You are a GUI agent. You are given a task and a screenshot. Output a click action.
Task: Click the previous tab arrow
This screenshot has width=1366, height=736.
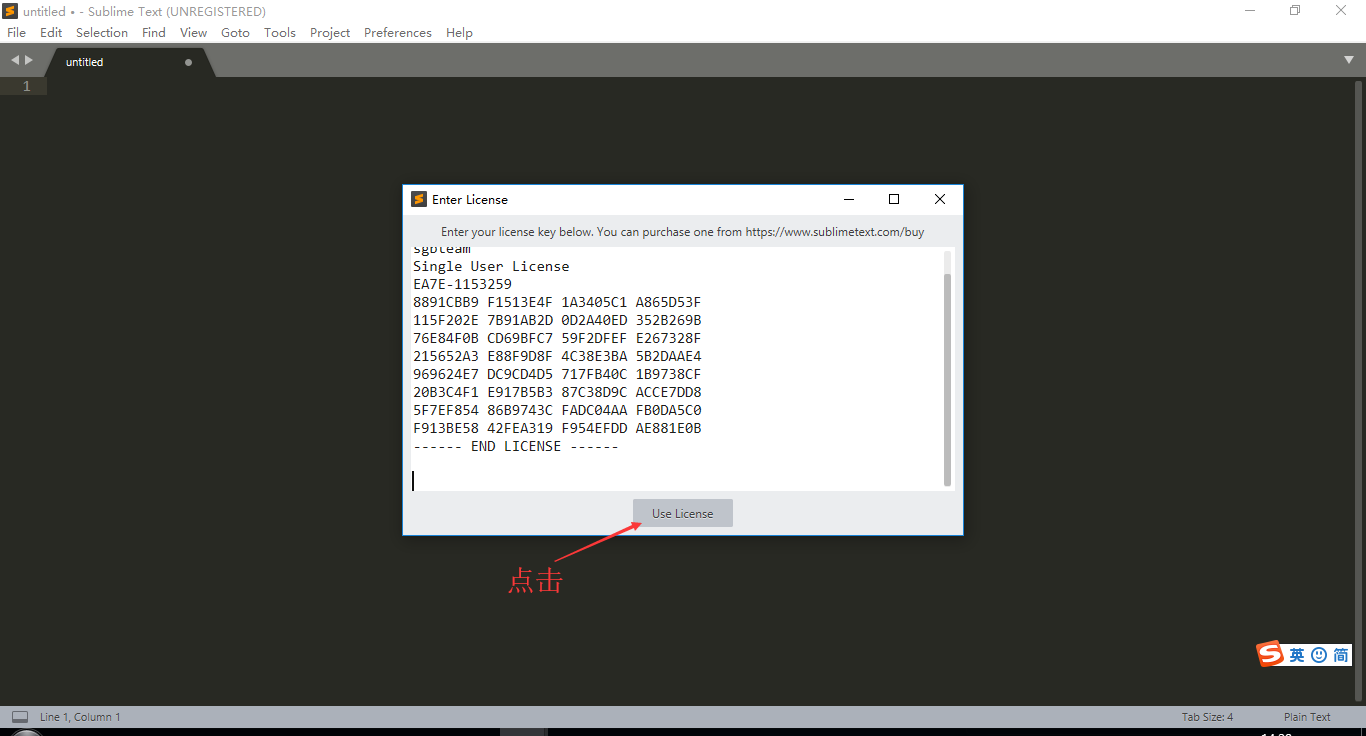(15, 60)
